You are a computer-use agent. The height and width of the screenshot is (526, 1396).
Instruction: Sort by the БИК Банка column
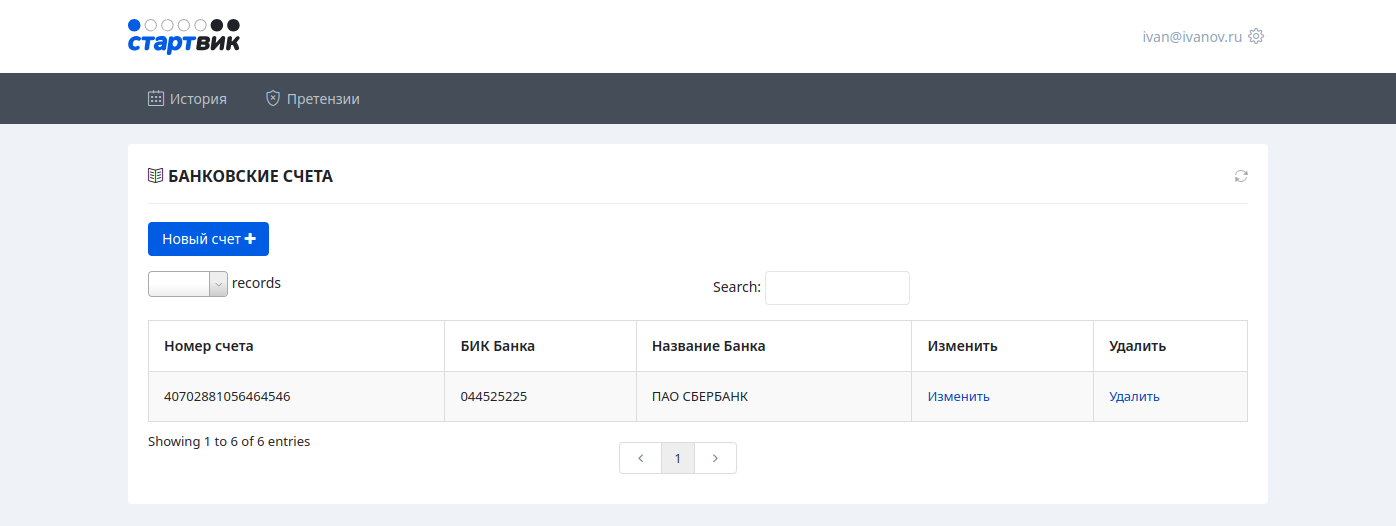coord(497,346)
